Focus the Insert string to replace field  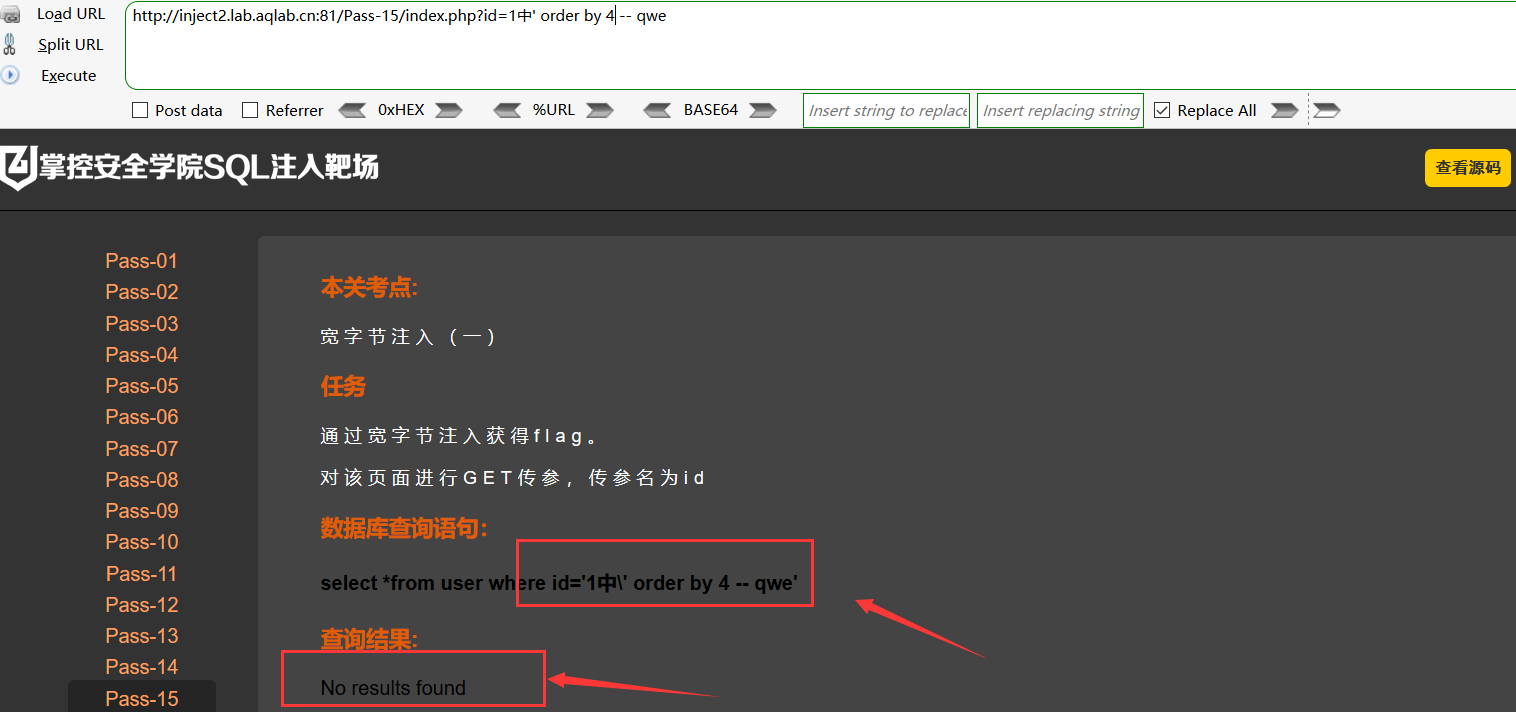click(886, 110)
